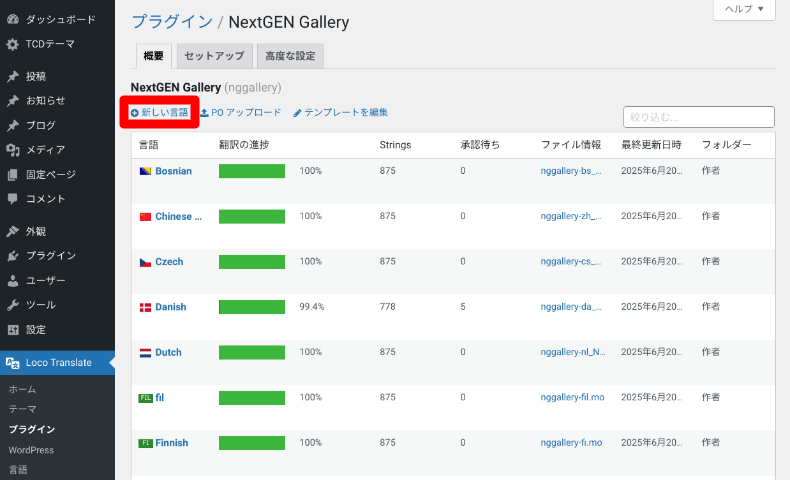The height and width of the screenshot is (480, 790).
Task: Click the プラグイン plug icon in sidebar
Action: click(x=13, y=256)
